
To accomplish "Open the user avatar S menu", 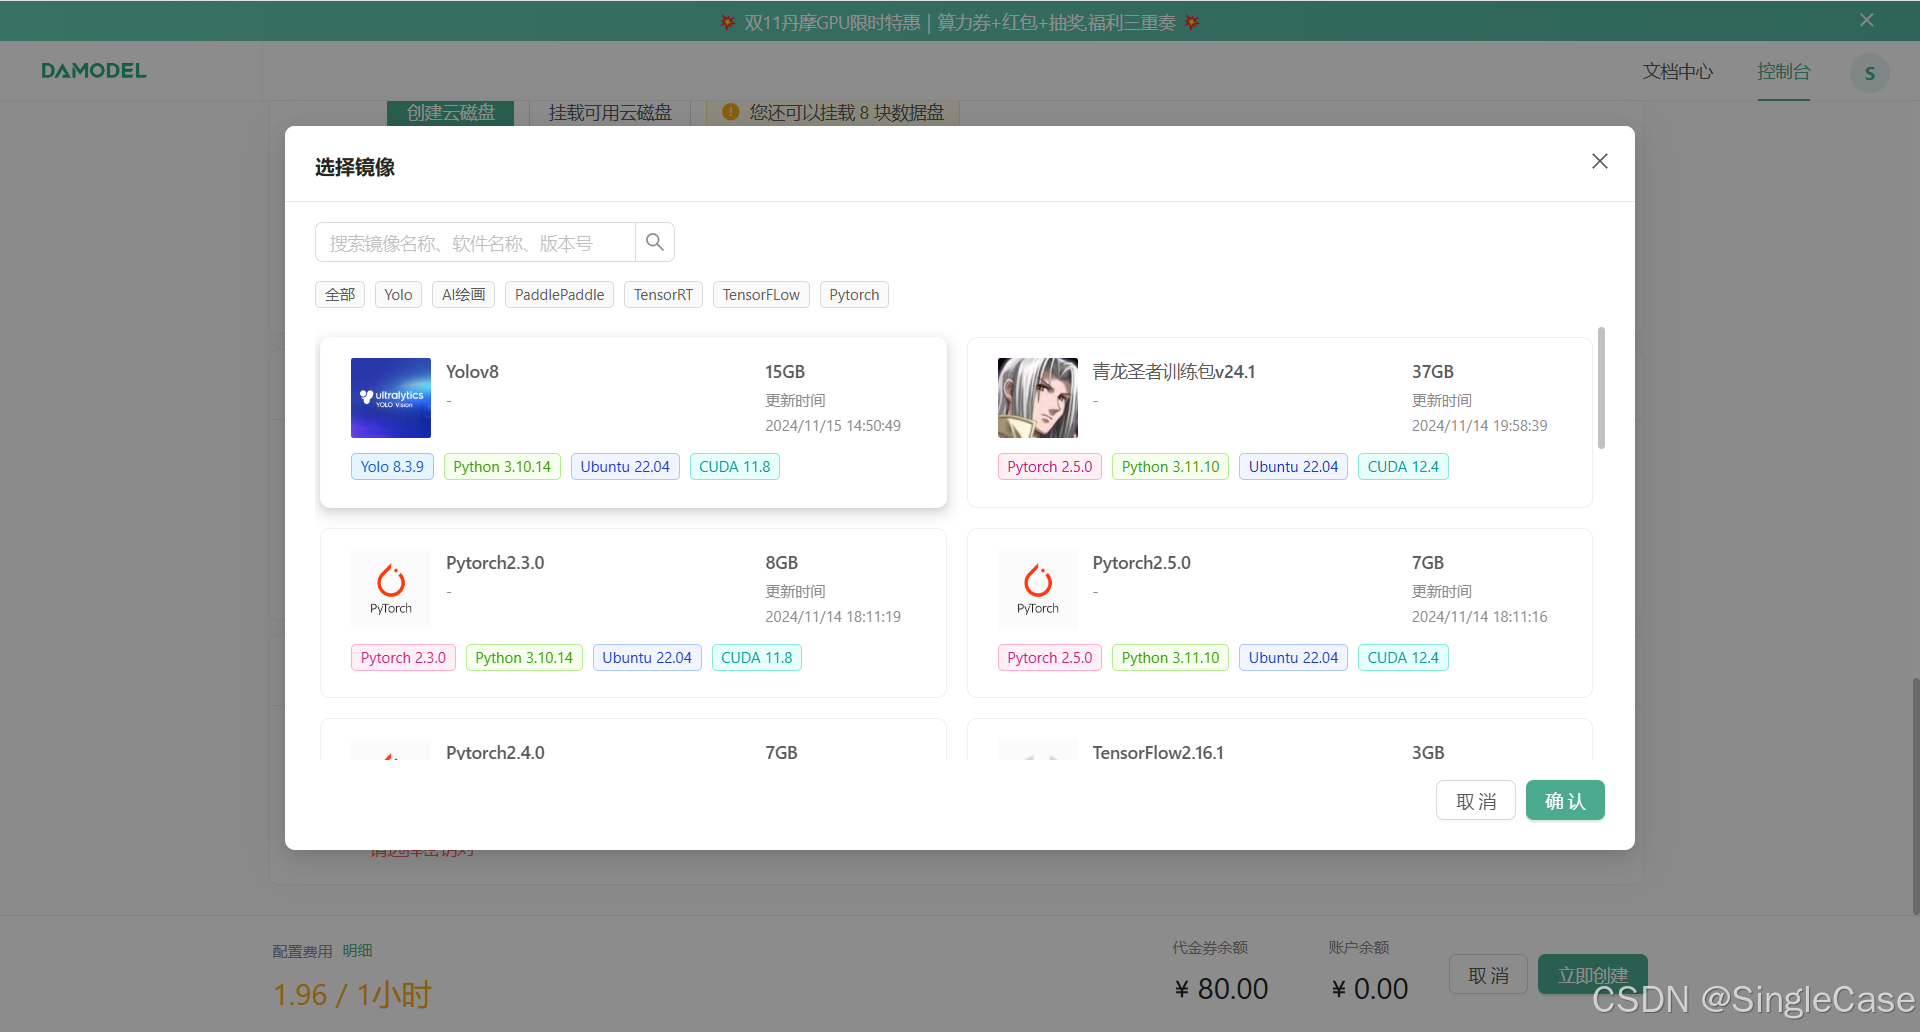I will [1869, 73].
